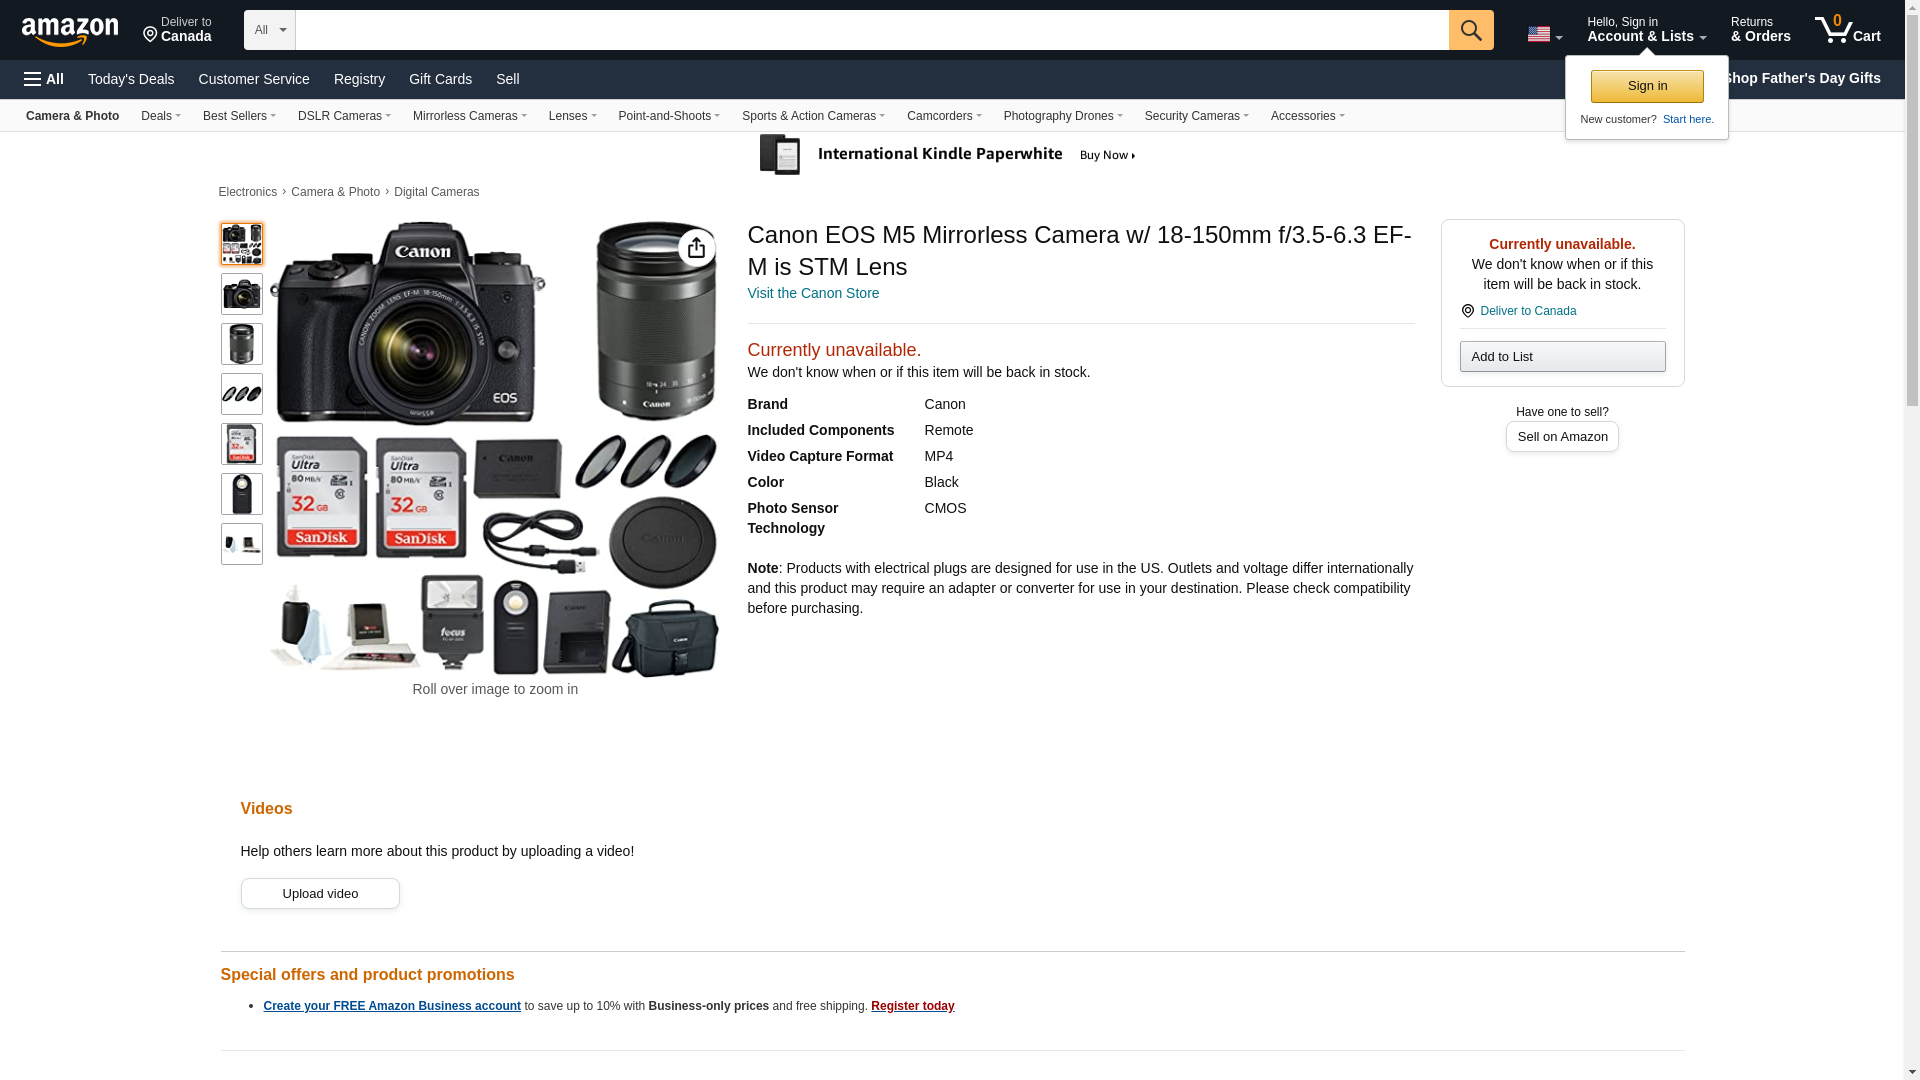Click Visit the Canon Store link
This screenshot has width=1920, height=1080.
[813, 293]
